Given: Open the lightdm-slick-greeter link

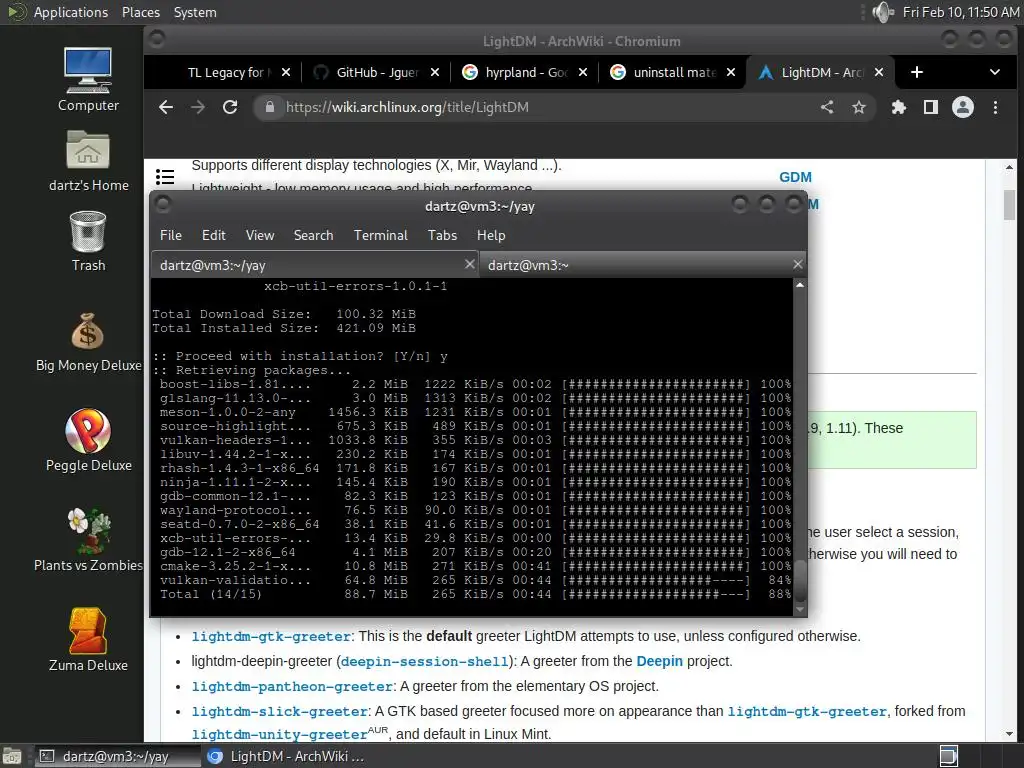Looking at the screenshot, I should [280, 711].
